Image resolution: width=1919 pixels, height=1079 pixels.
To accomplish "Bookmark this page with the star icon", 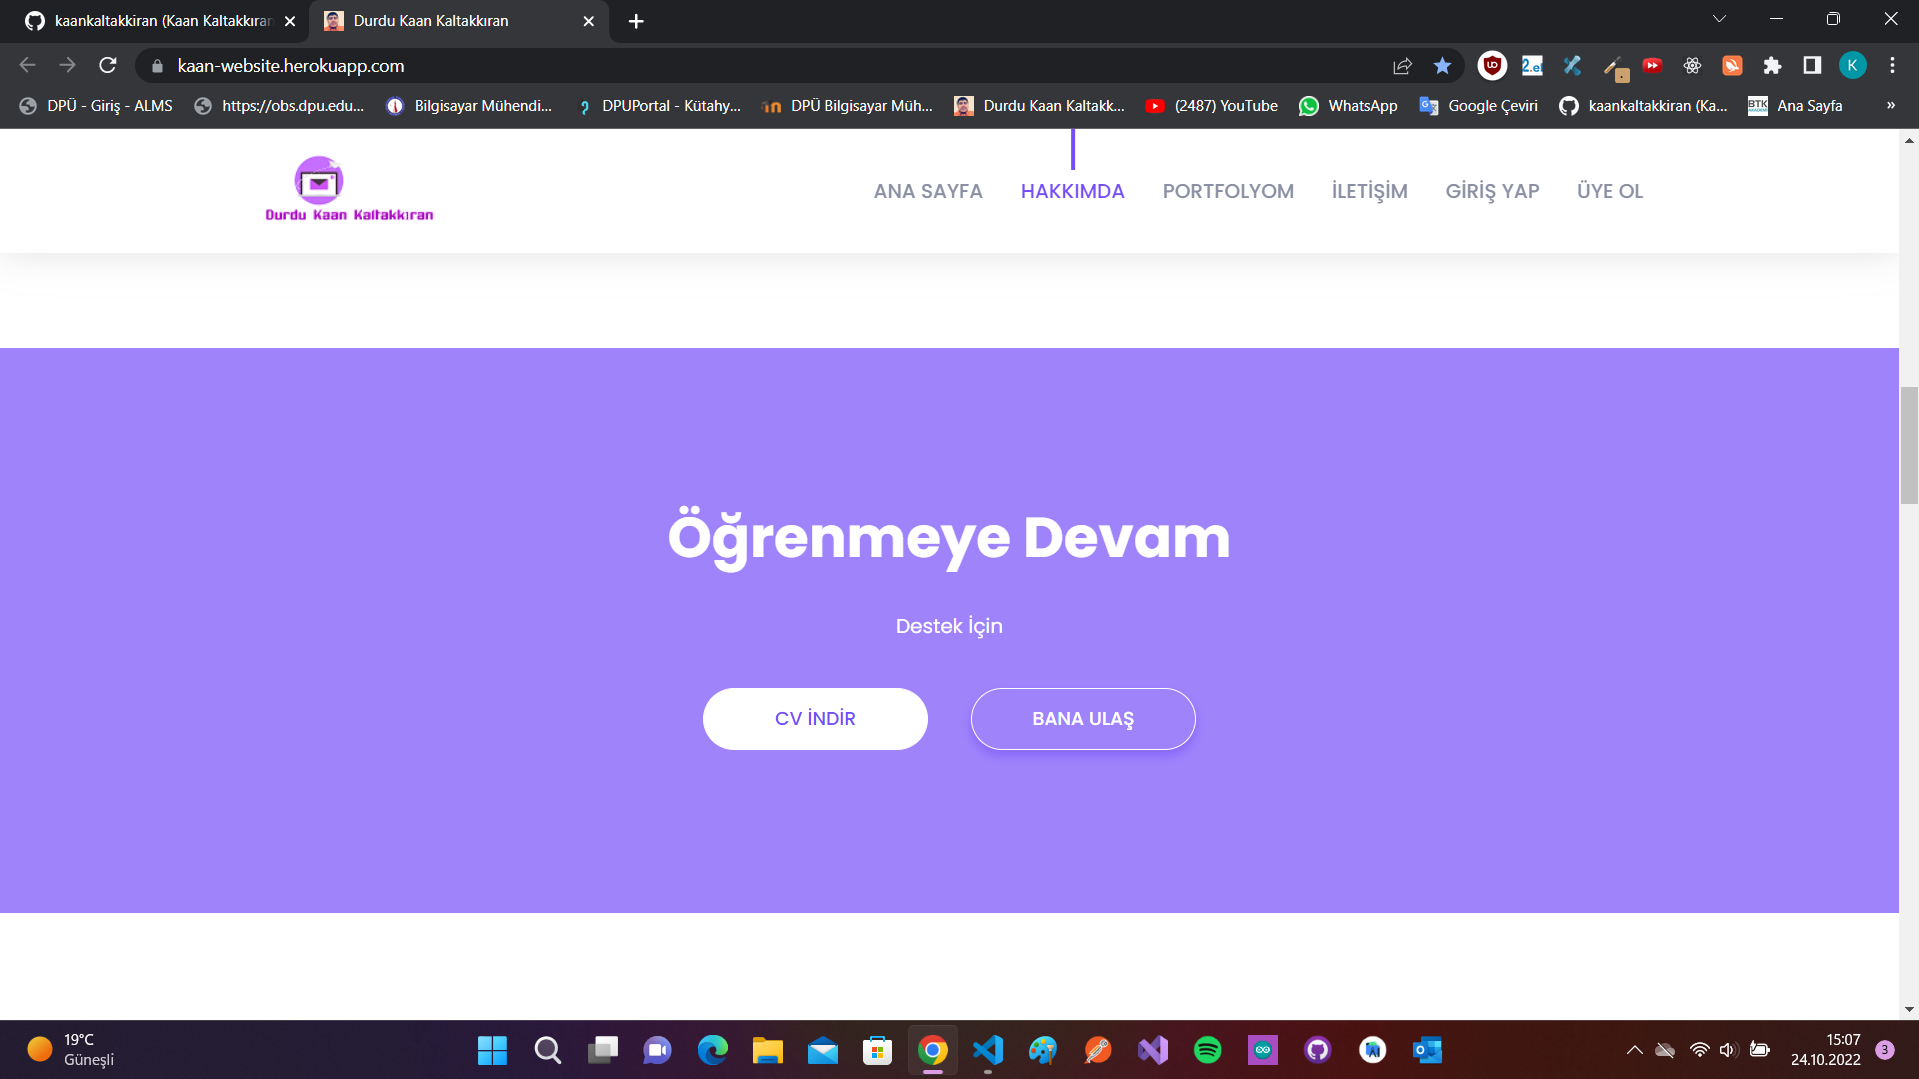I will [1443, 66].
